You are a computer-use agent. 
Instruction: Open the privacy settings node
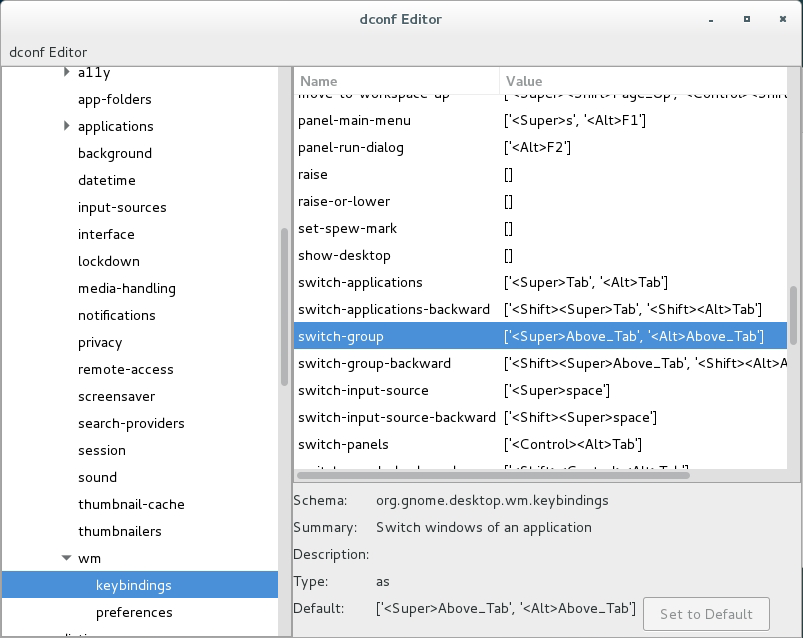tap(100, 342)
